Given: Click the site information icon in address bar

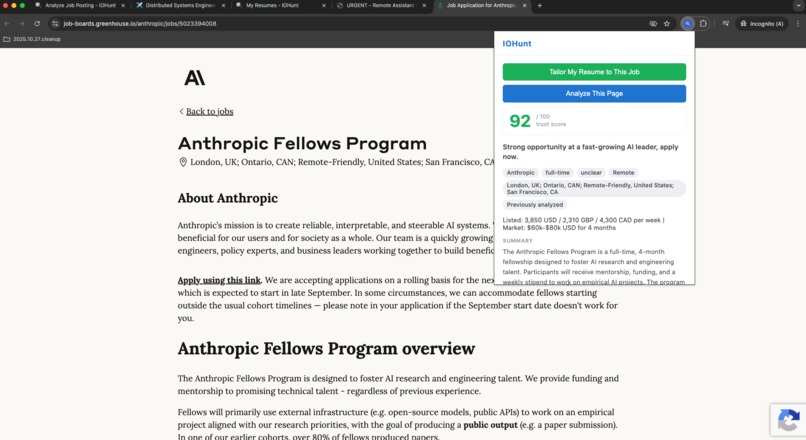Looking at the screenshot, I should tap(55, 24).
